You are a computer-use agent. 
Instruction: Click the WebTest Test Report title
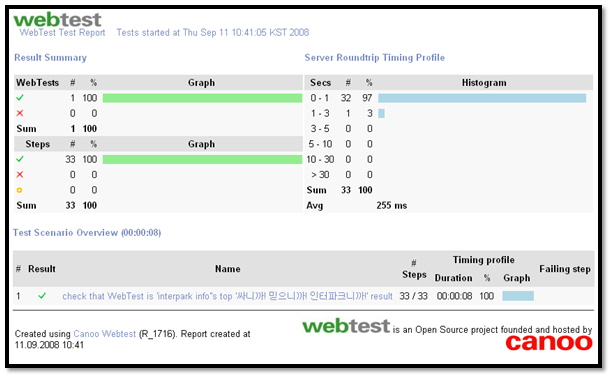coord(63,32)
